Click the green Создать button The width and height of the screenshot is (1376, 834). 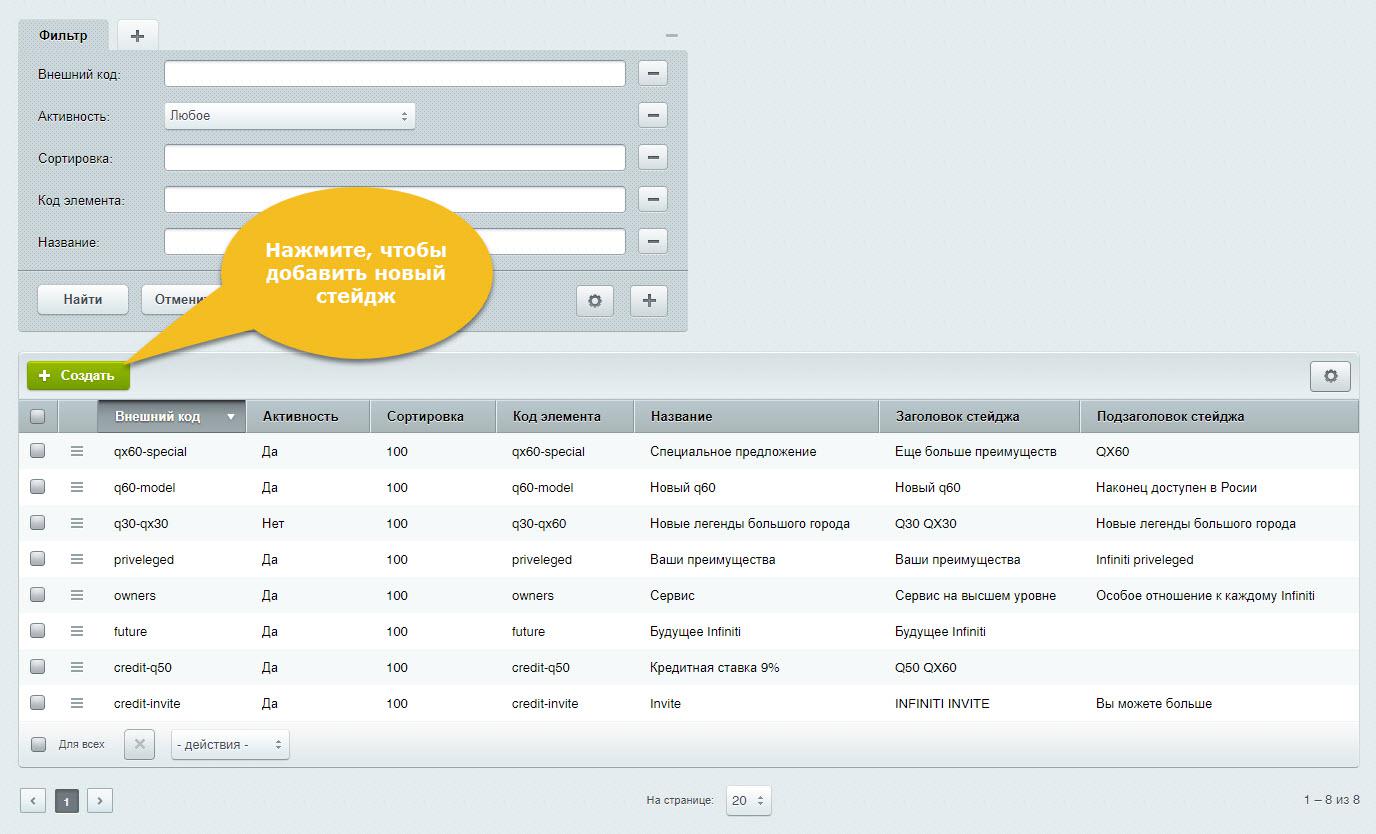pyautogui.click(x=78, y=376)
